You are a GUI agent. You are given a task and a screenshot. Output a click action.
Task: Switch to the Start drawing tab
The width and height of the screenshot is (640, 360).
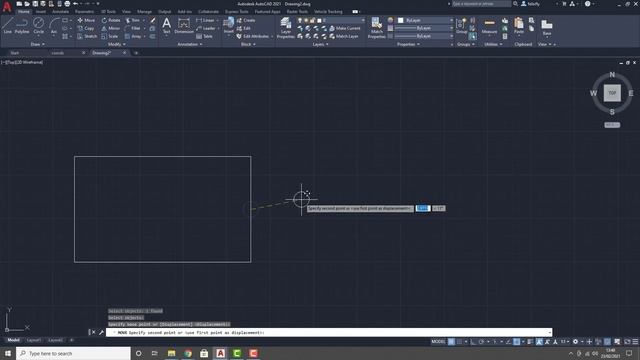(15, 53)
